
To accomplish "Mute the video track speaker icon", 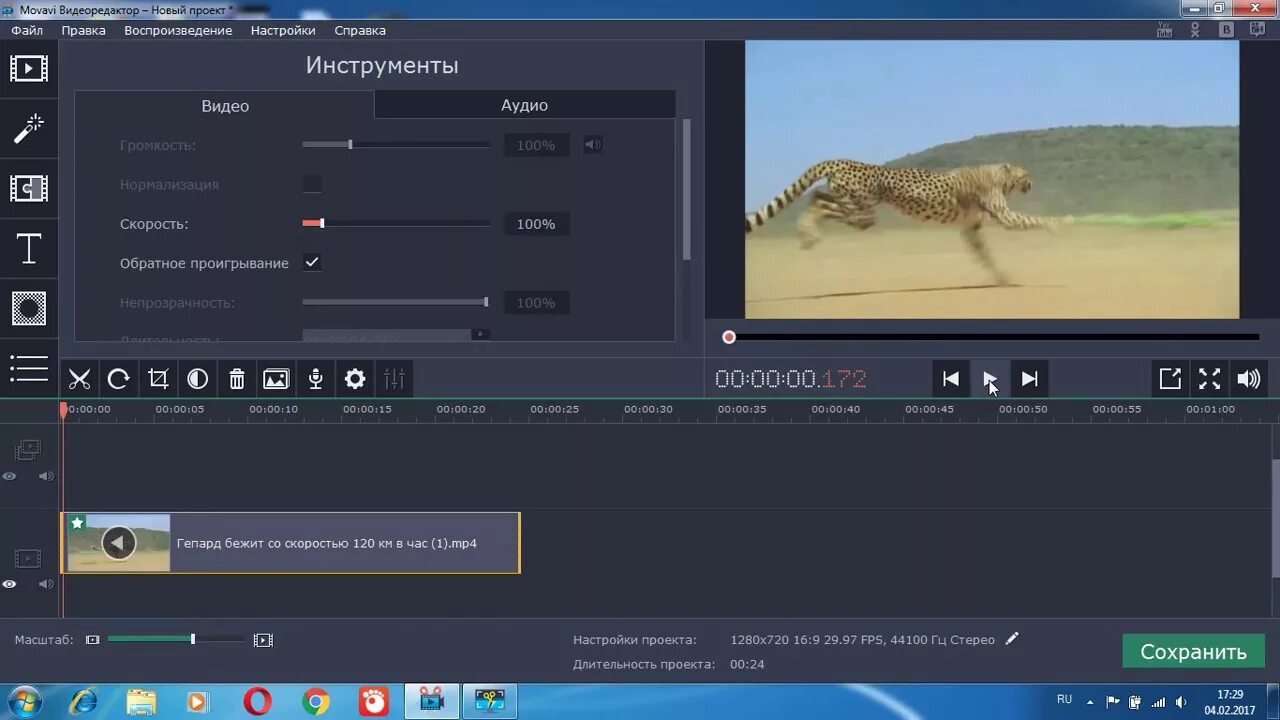I will 45,583.
